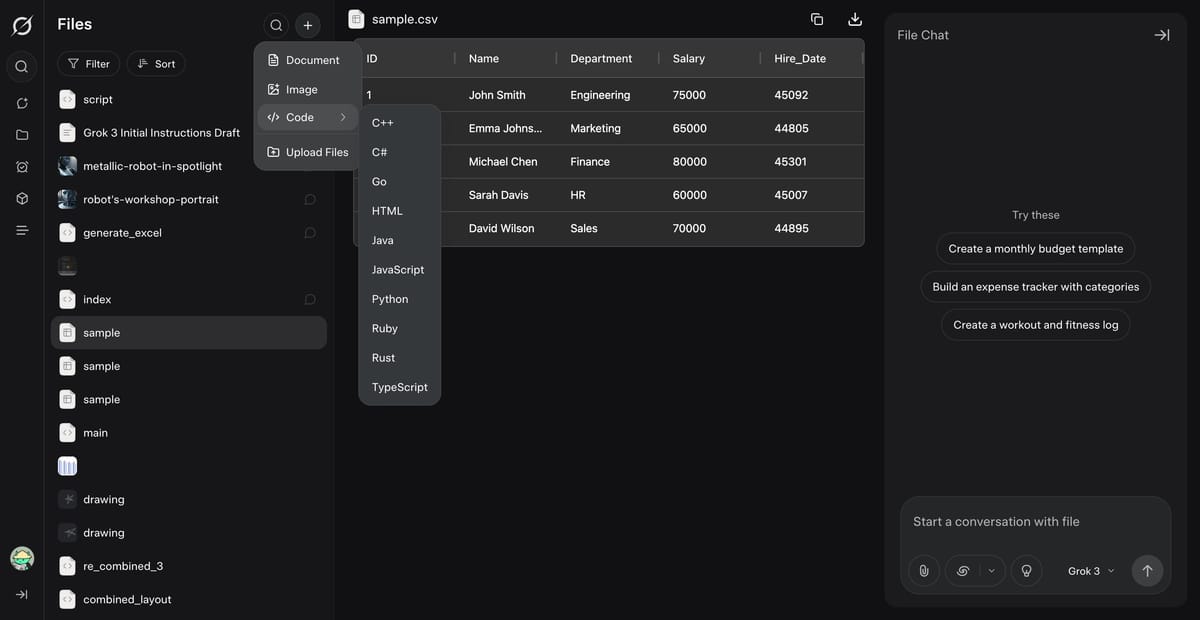Screen dimensions: 1200x620
Task: Choose Python from the Code submenu
Action: click(x=389, y=298)
